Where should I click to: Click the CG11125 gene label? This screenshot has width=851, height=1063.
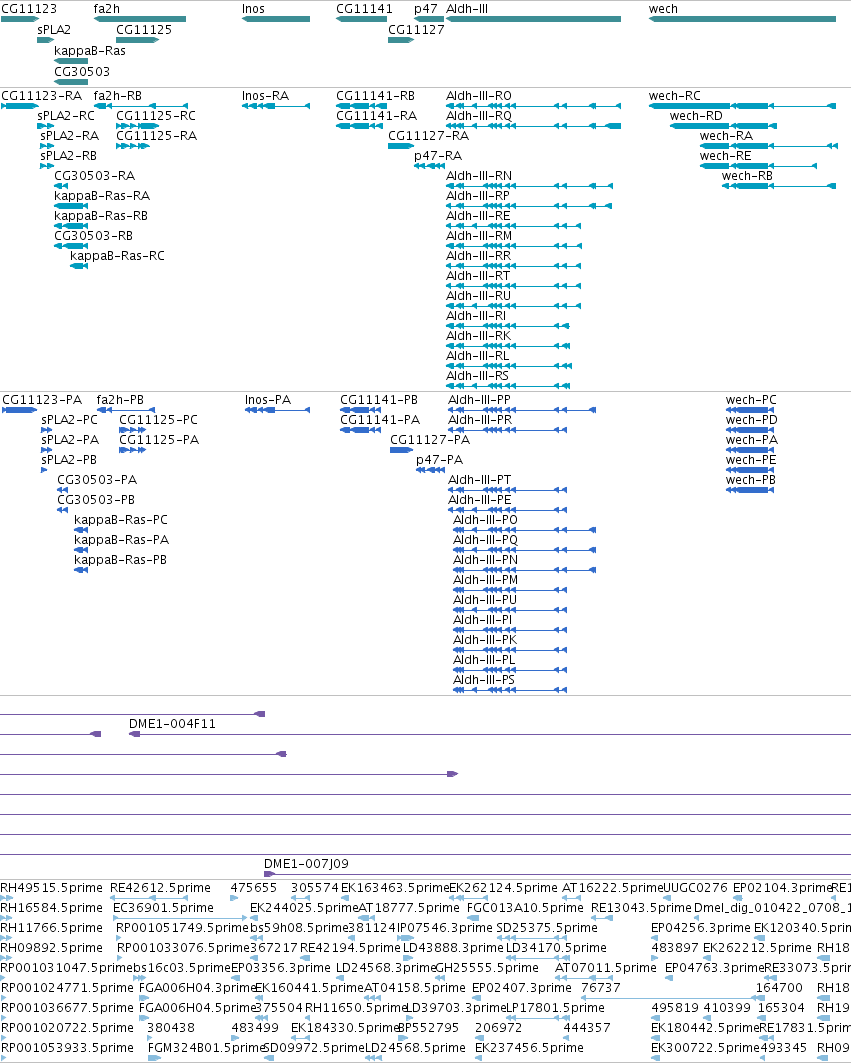point(144,30)
